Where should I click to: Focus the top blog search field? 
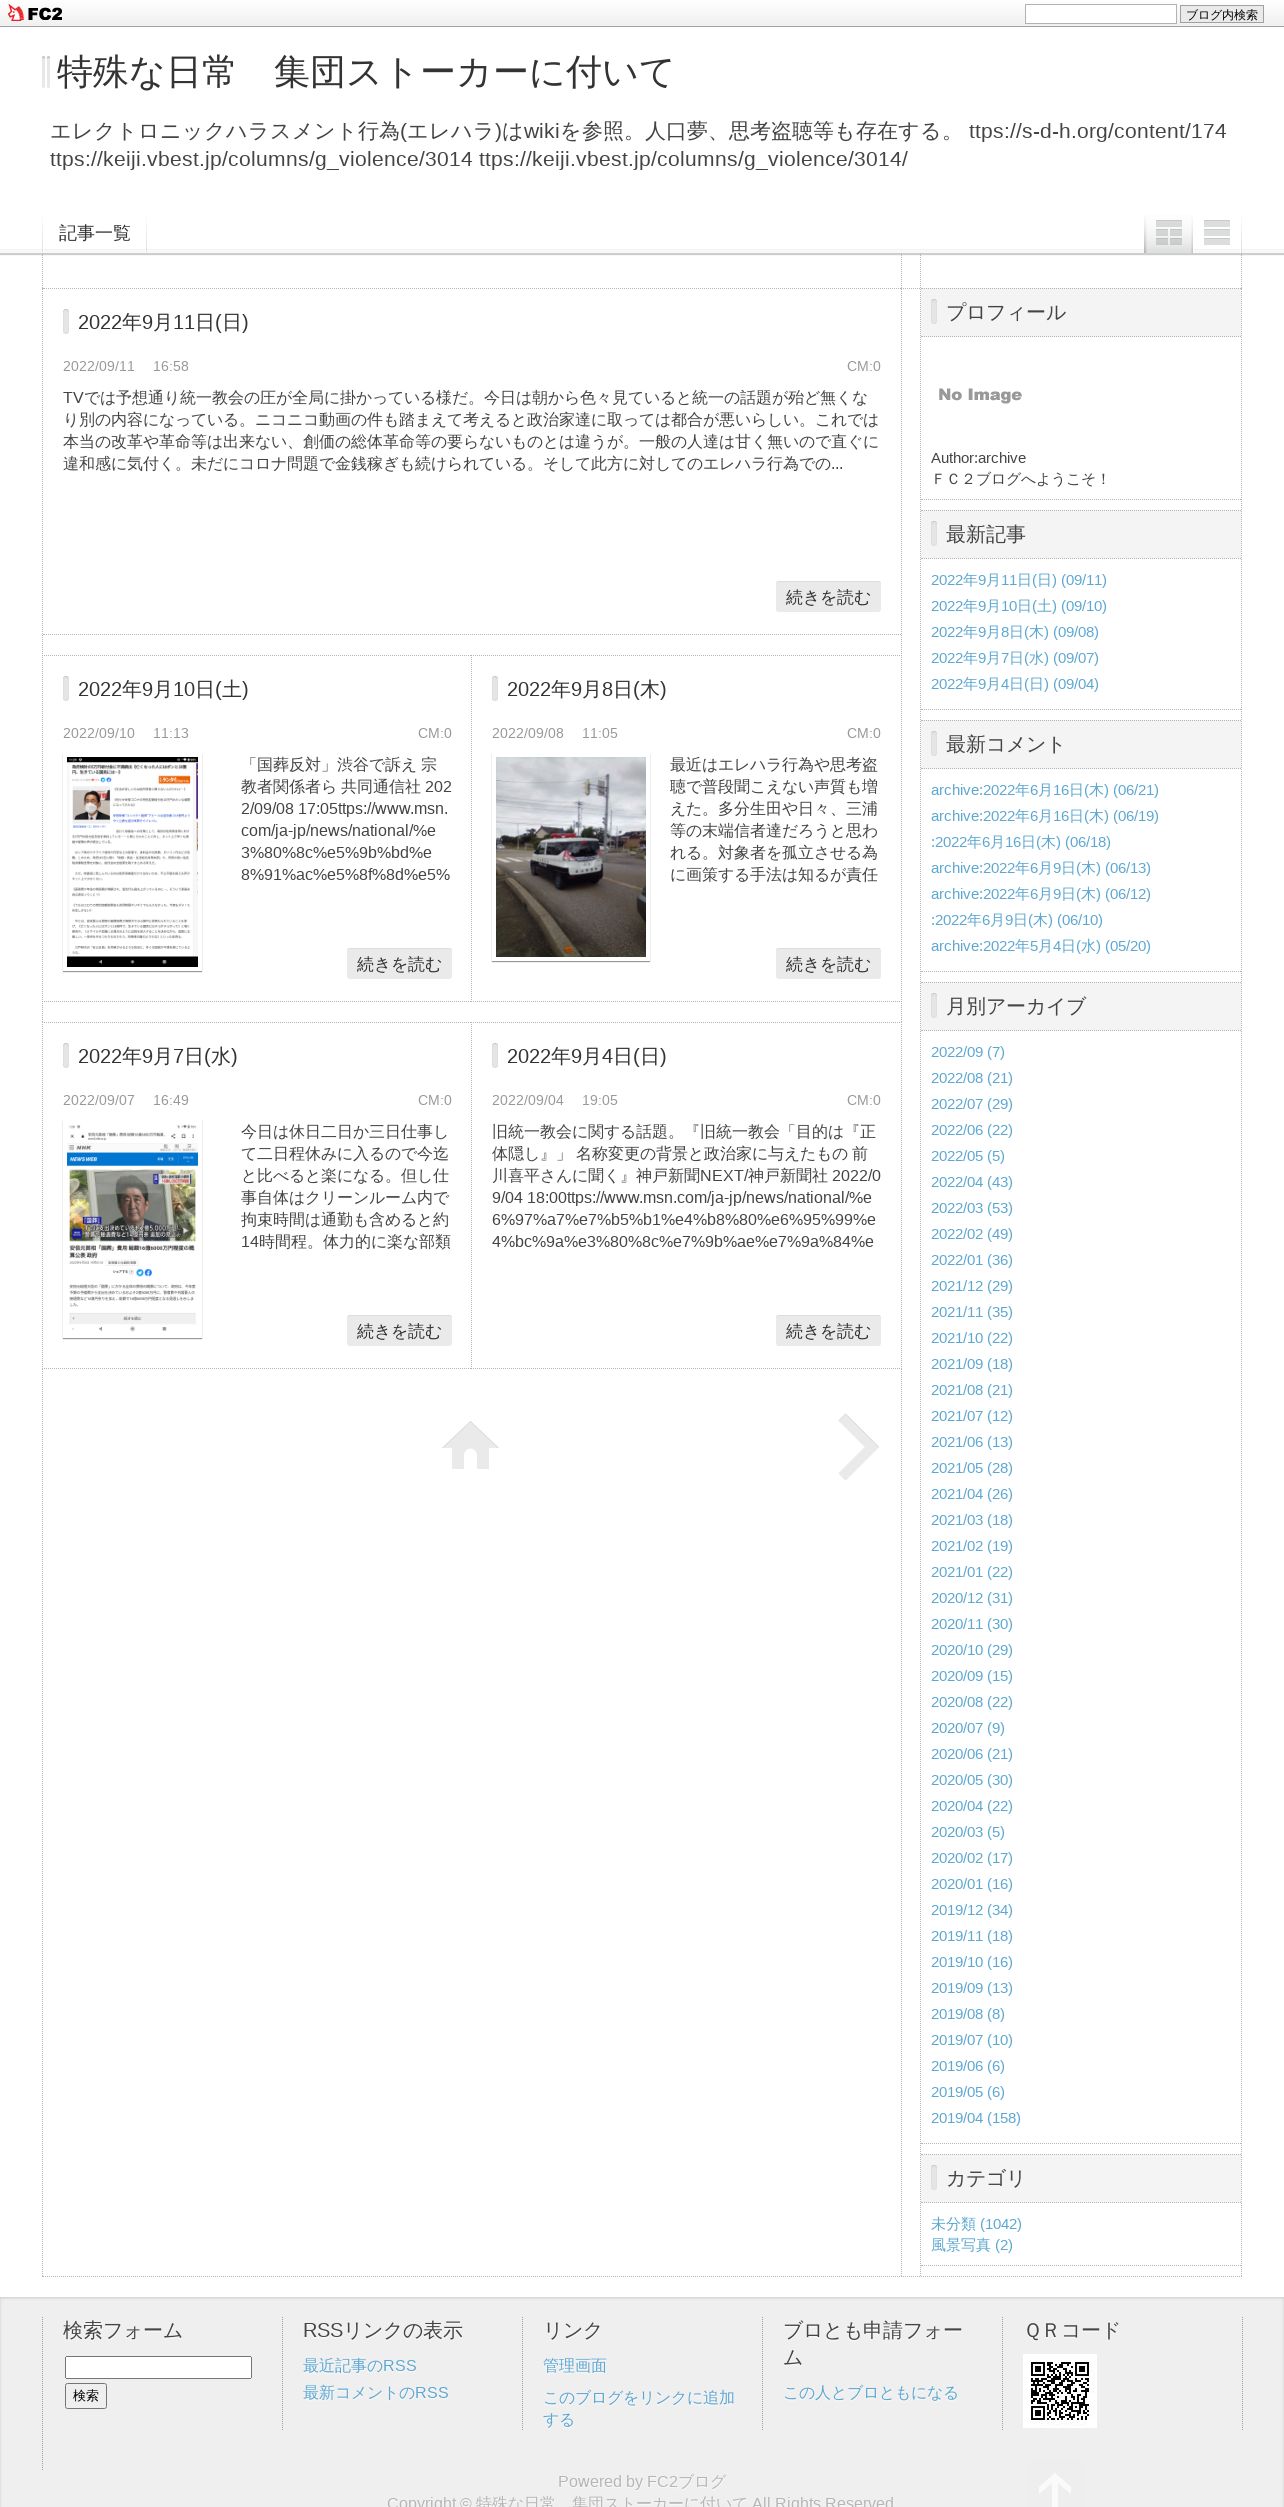coord(1100,14)
